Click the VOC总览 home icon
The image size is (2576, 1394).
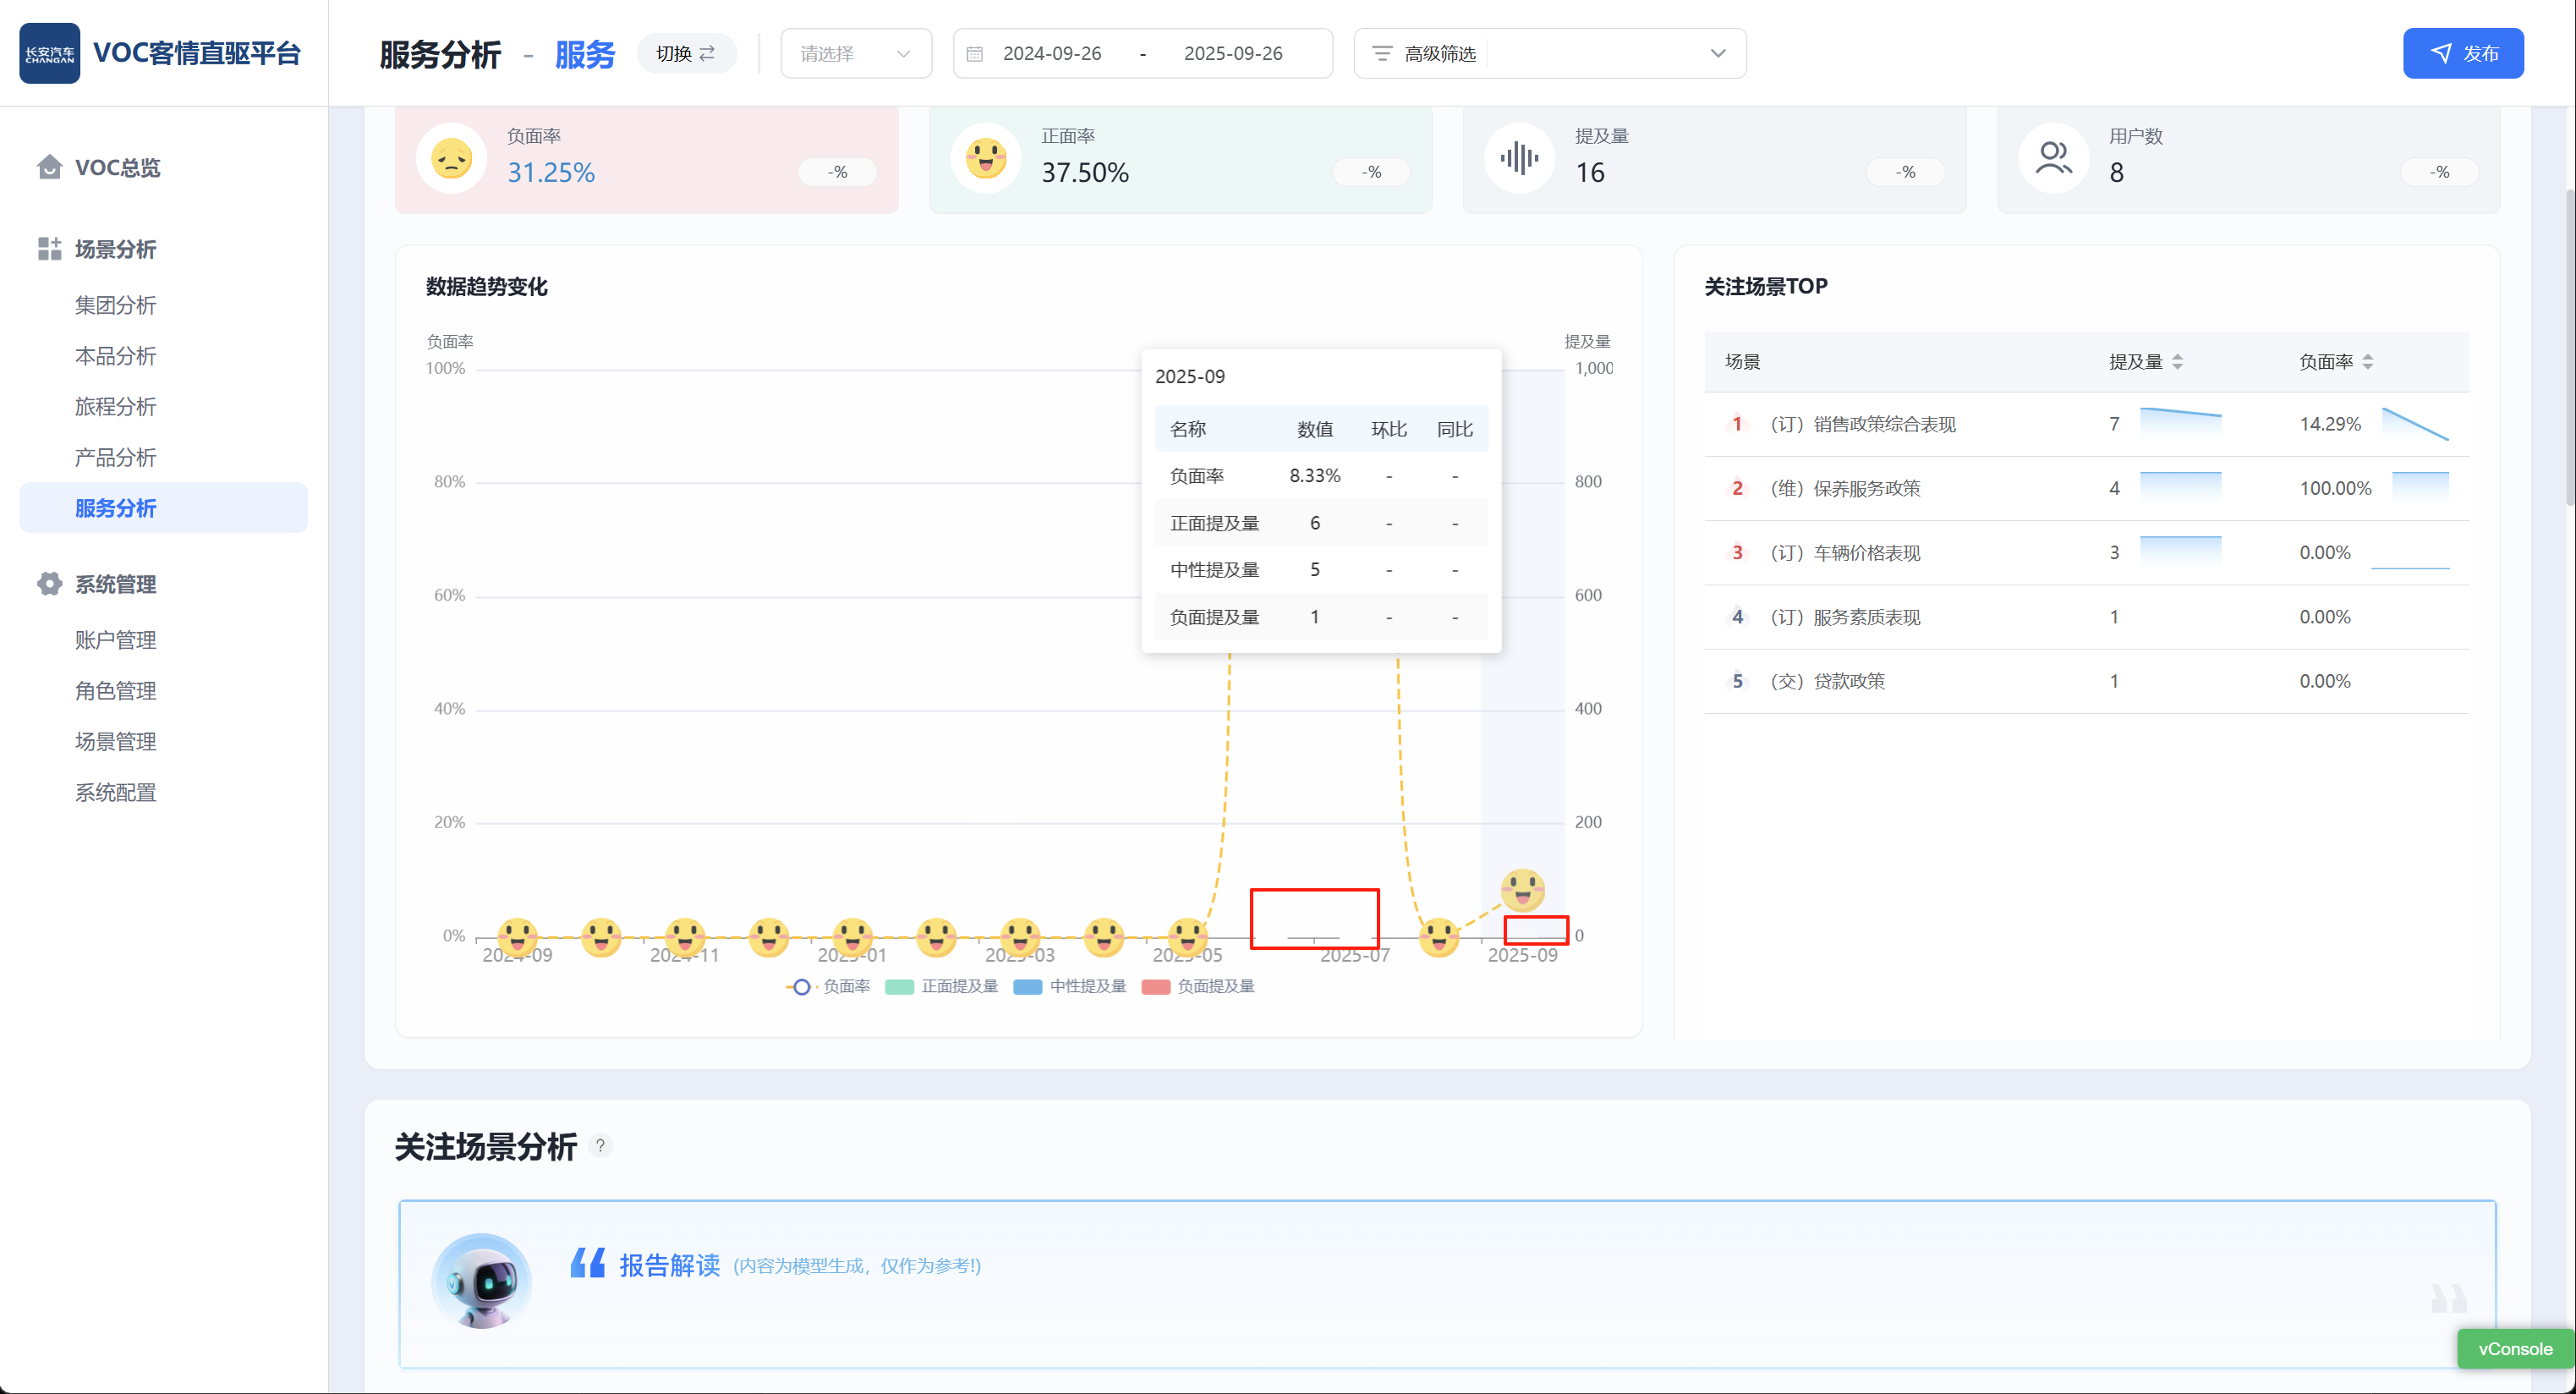(x=49, y=167)
